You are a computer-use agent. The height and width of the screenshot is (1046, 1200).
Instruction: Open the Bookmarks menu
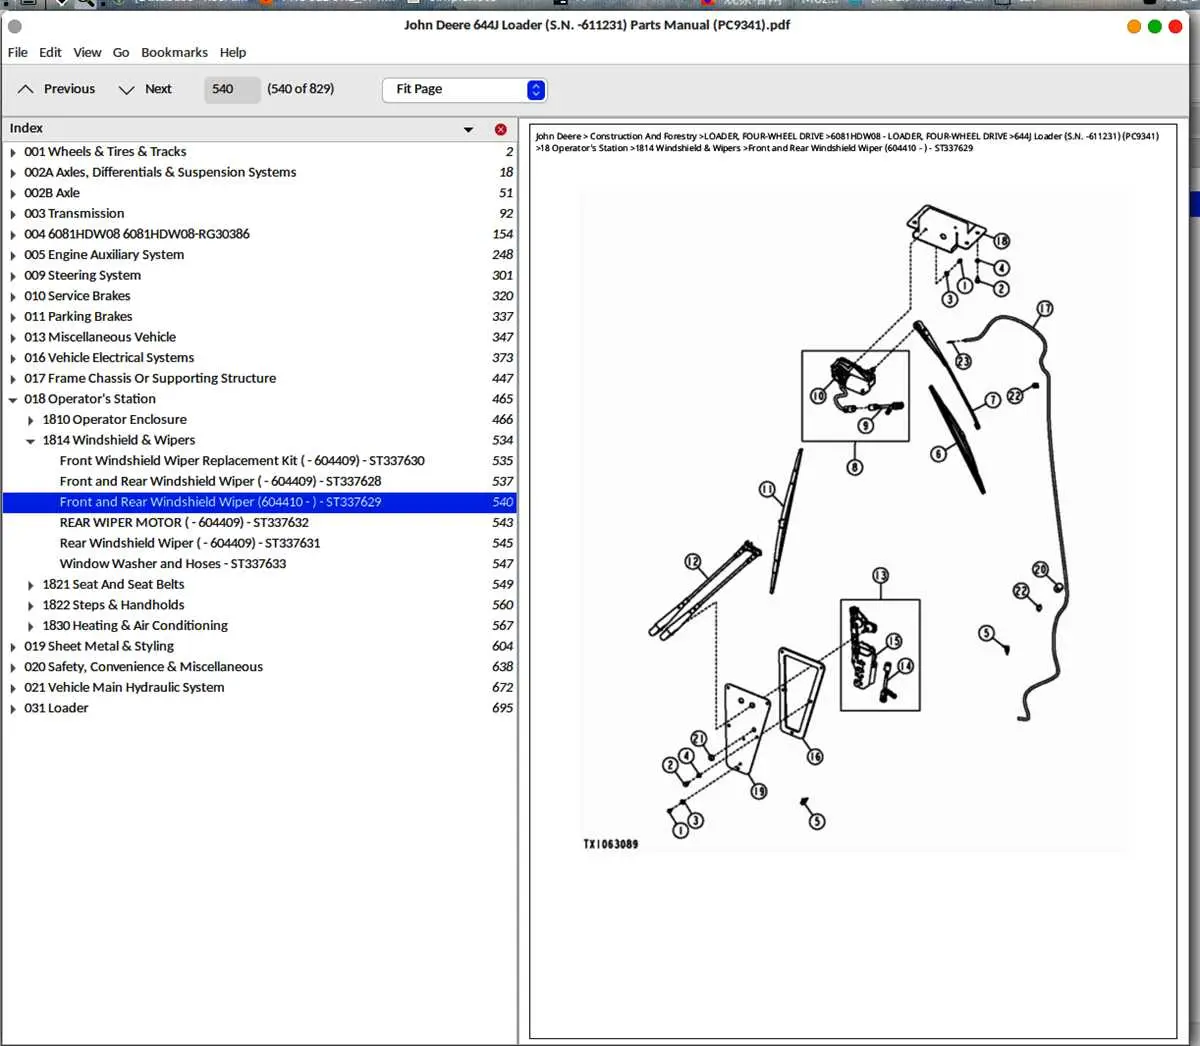coord(174,52)
